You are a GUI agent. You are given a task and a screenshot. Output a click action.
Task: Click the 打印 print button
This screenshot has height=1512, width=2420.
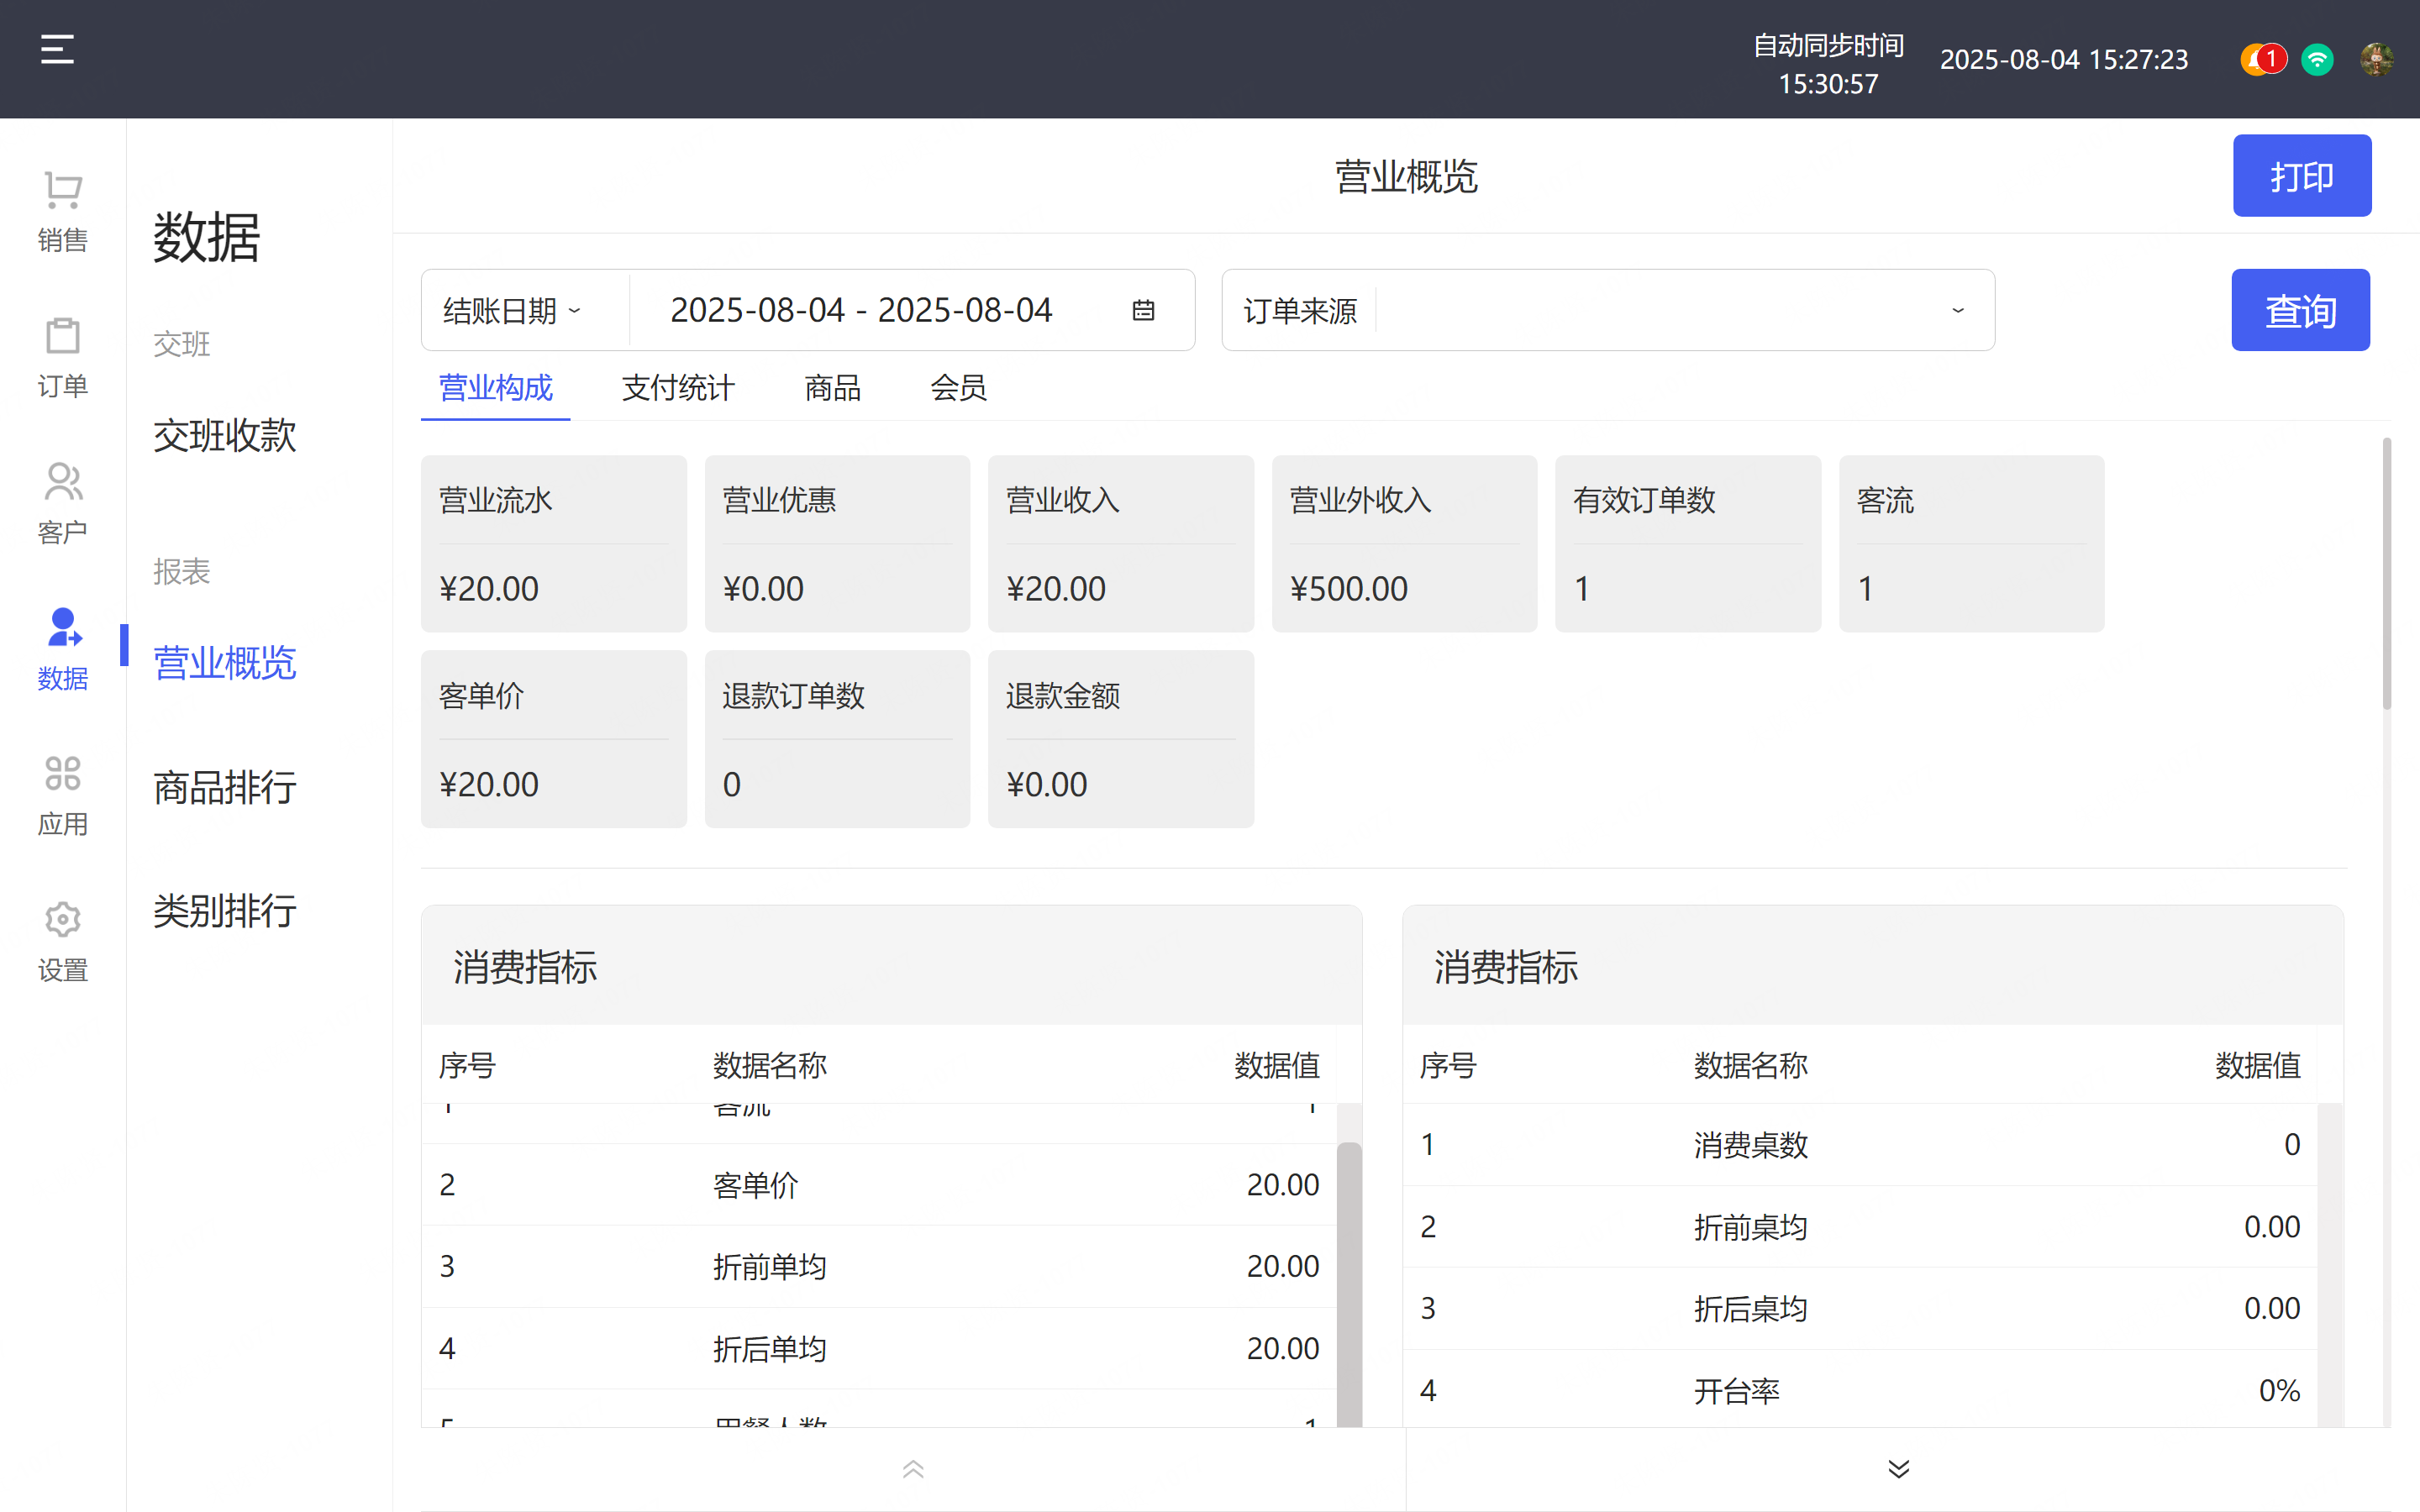2302,175
